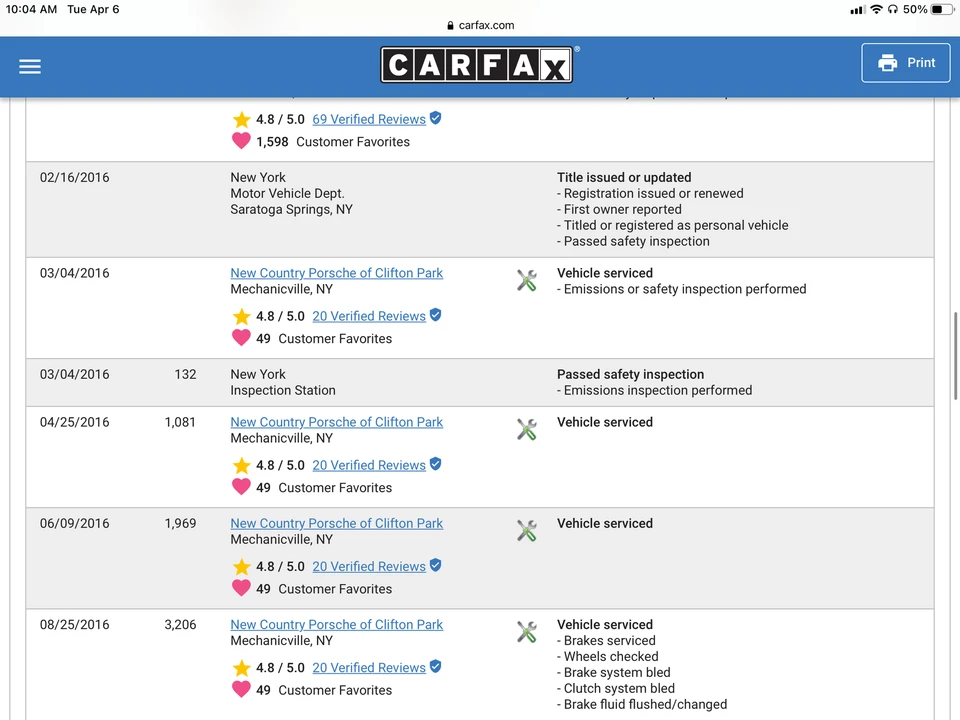The height and width of the screenshot is (720, 960).
Task: Open the 69 Verified Reviews link
Action: tap(369, 119)
